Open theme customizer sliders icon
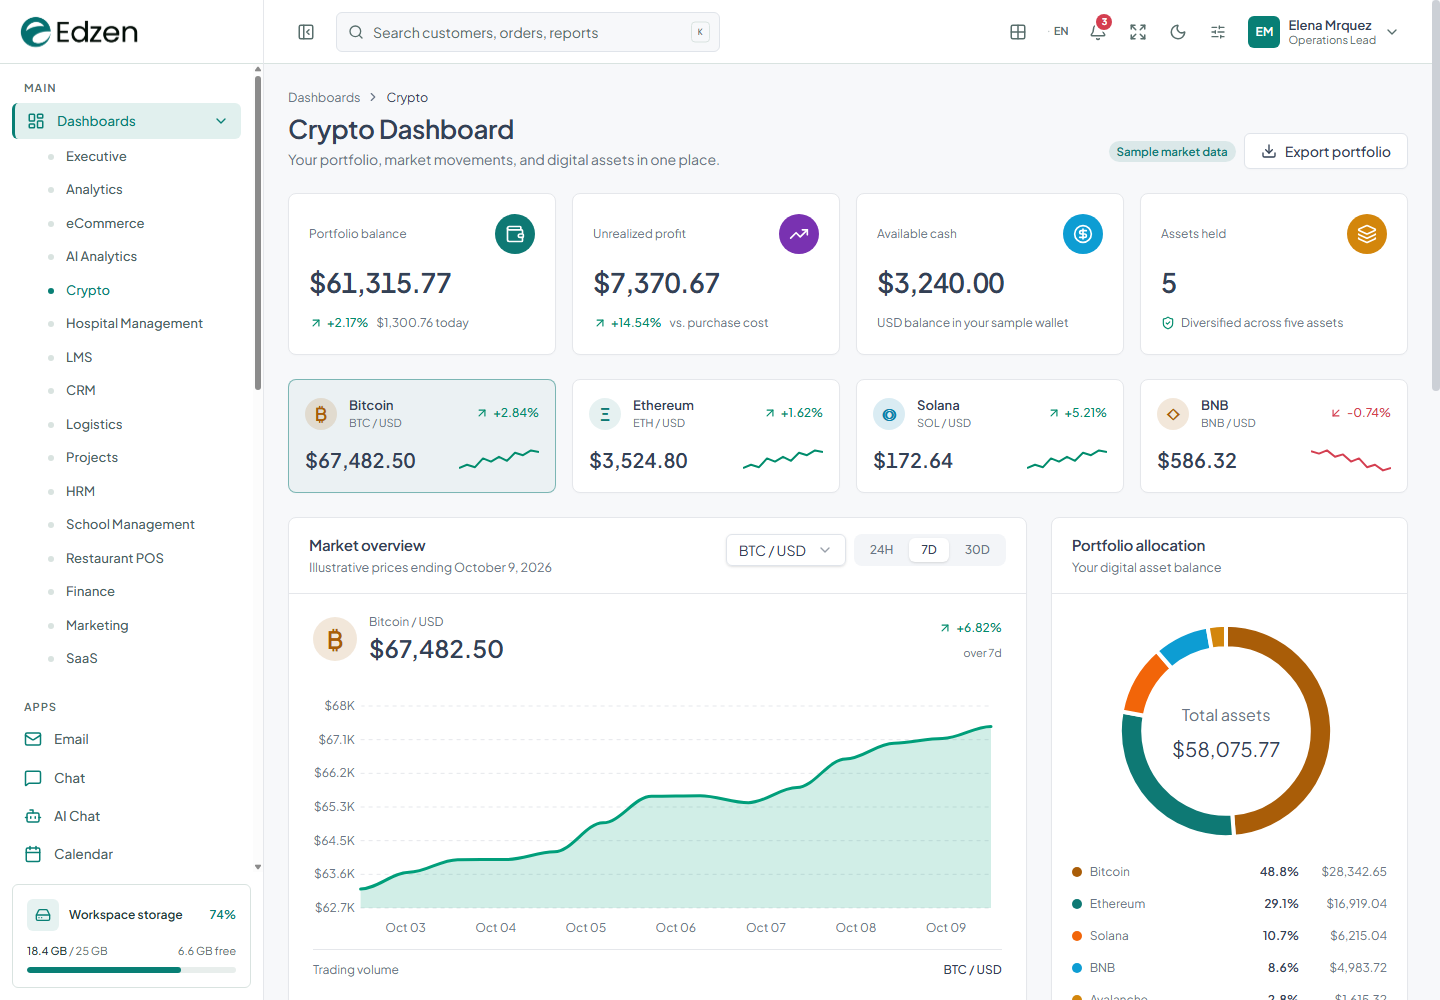1440x1000 pixels. pyautogui.click(x=1218, y=32)
